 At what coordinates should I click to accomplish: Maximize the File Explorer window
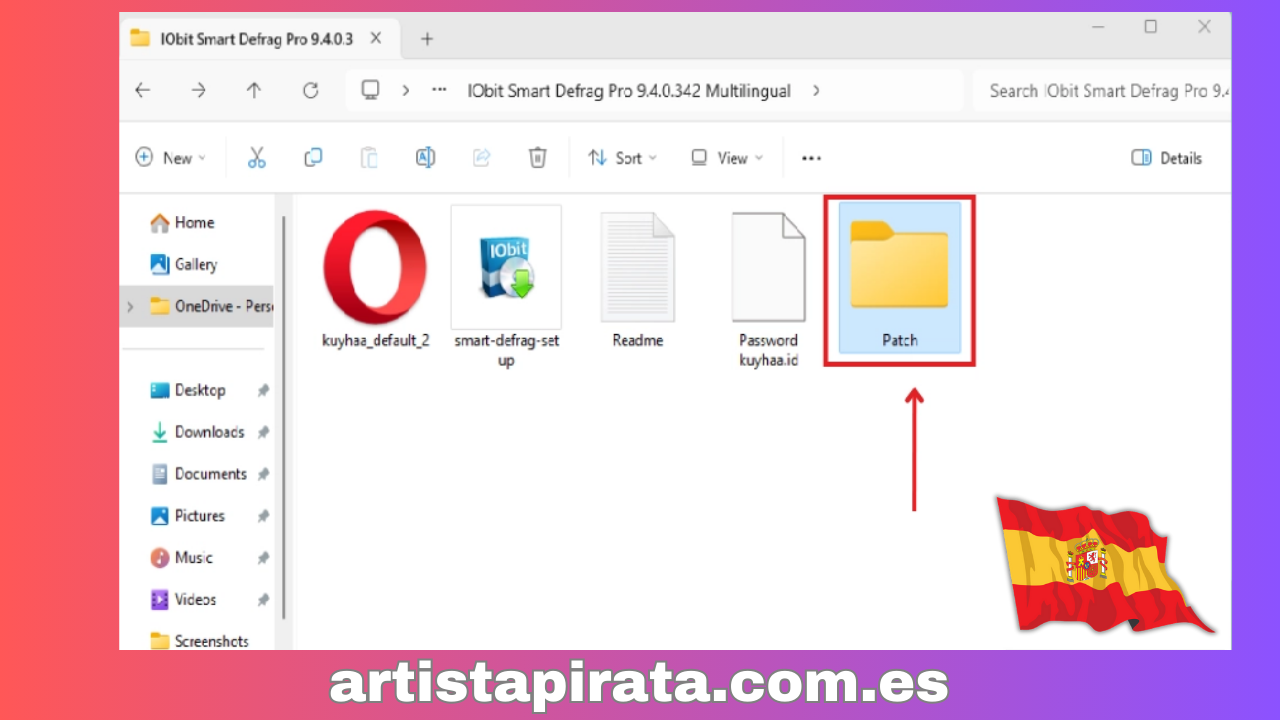click(x=1150, y=27)
